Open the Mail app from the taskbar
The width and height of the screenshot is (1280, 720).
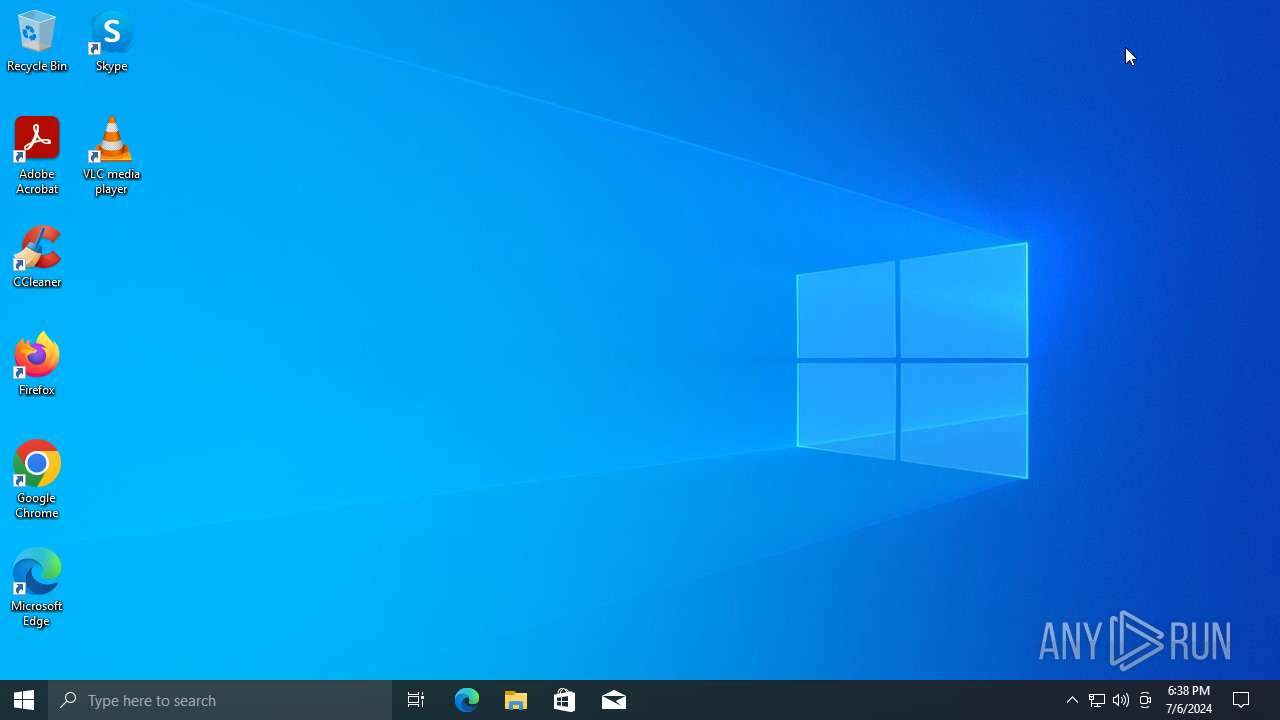point(614,700)
